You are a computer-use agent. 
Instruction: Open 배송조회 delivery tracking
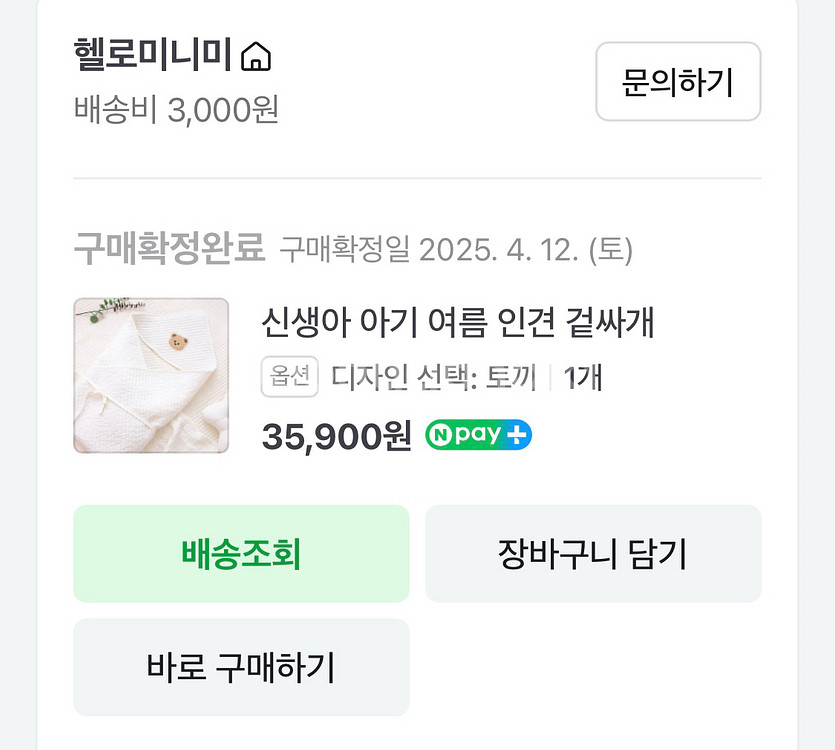click(241, 554)
